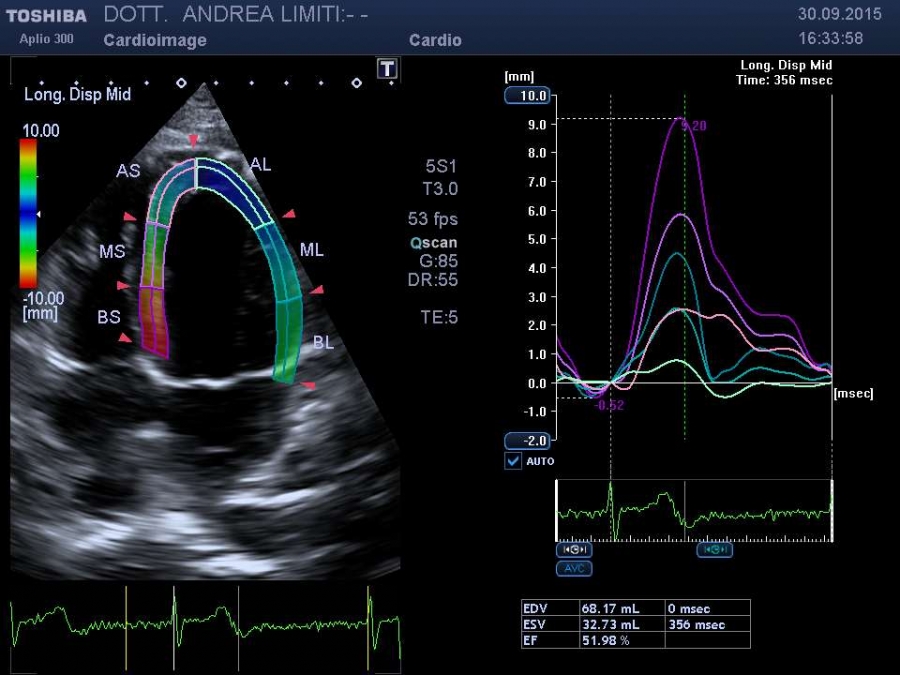Click the ECG strip below the displacement graph
Viewport: 900px width, 675px height.
tap(694, 511)
